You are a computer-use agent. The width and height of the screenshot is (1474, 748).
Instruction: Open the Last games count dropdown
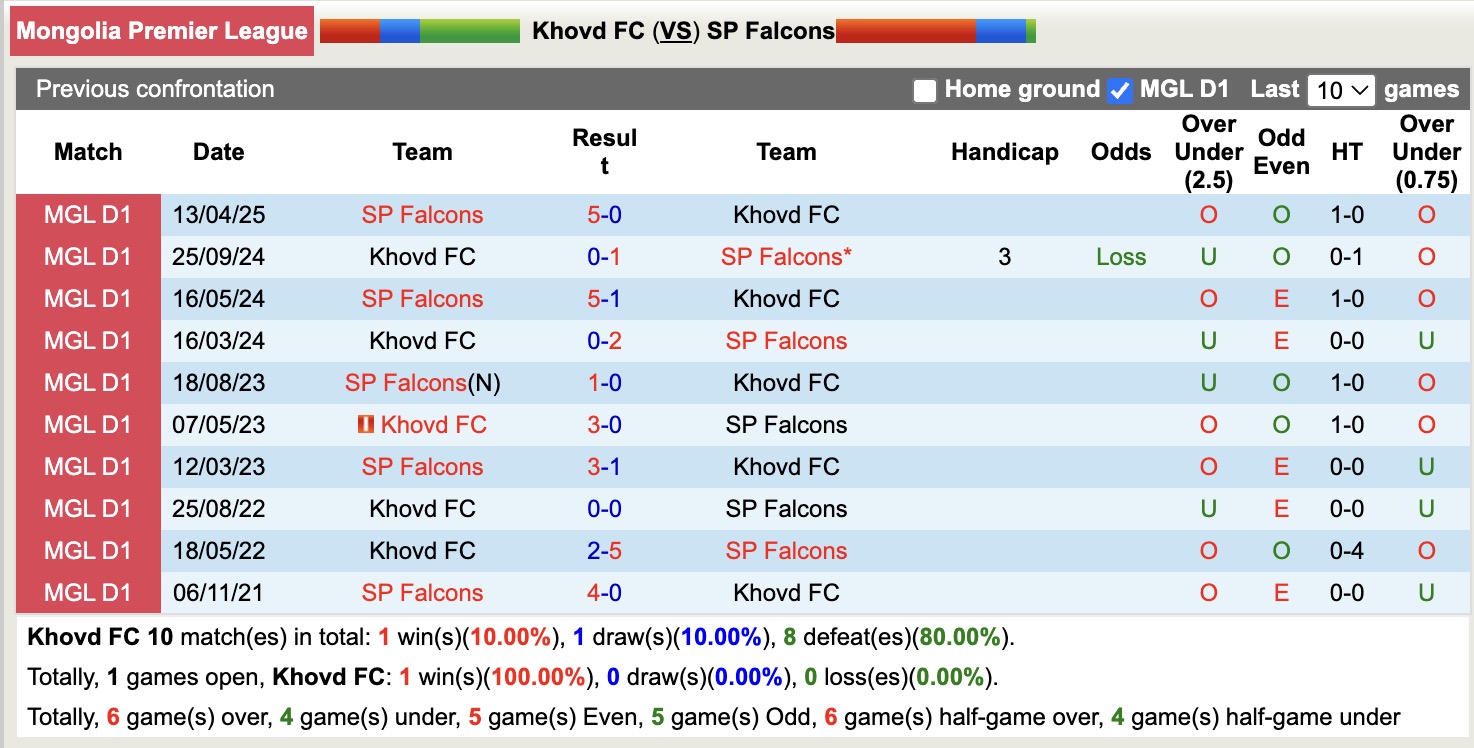[x=1341, y=89]
